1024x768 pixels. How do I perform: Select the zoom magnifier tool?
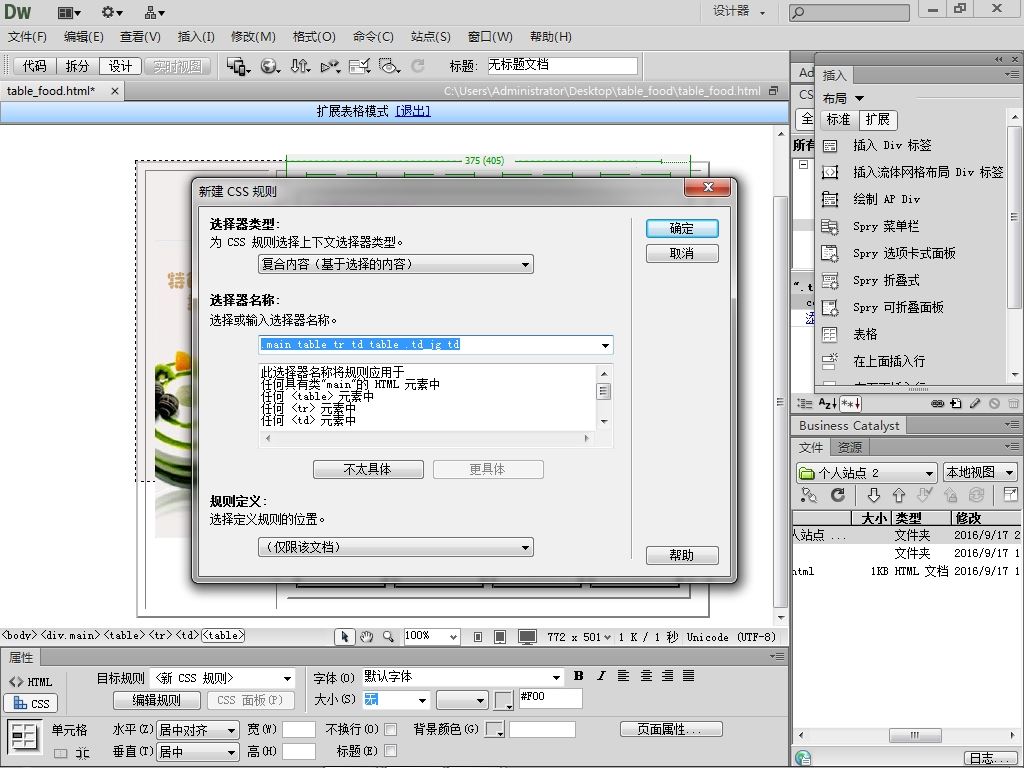pyautogui.click(x=389, y=637)
